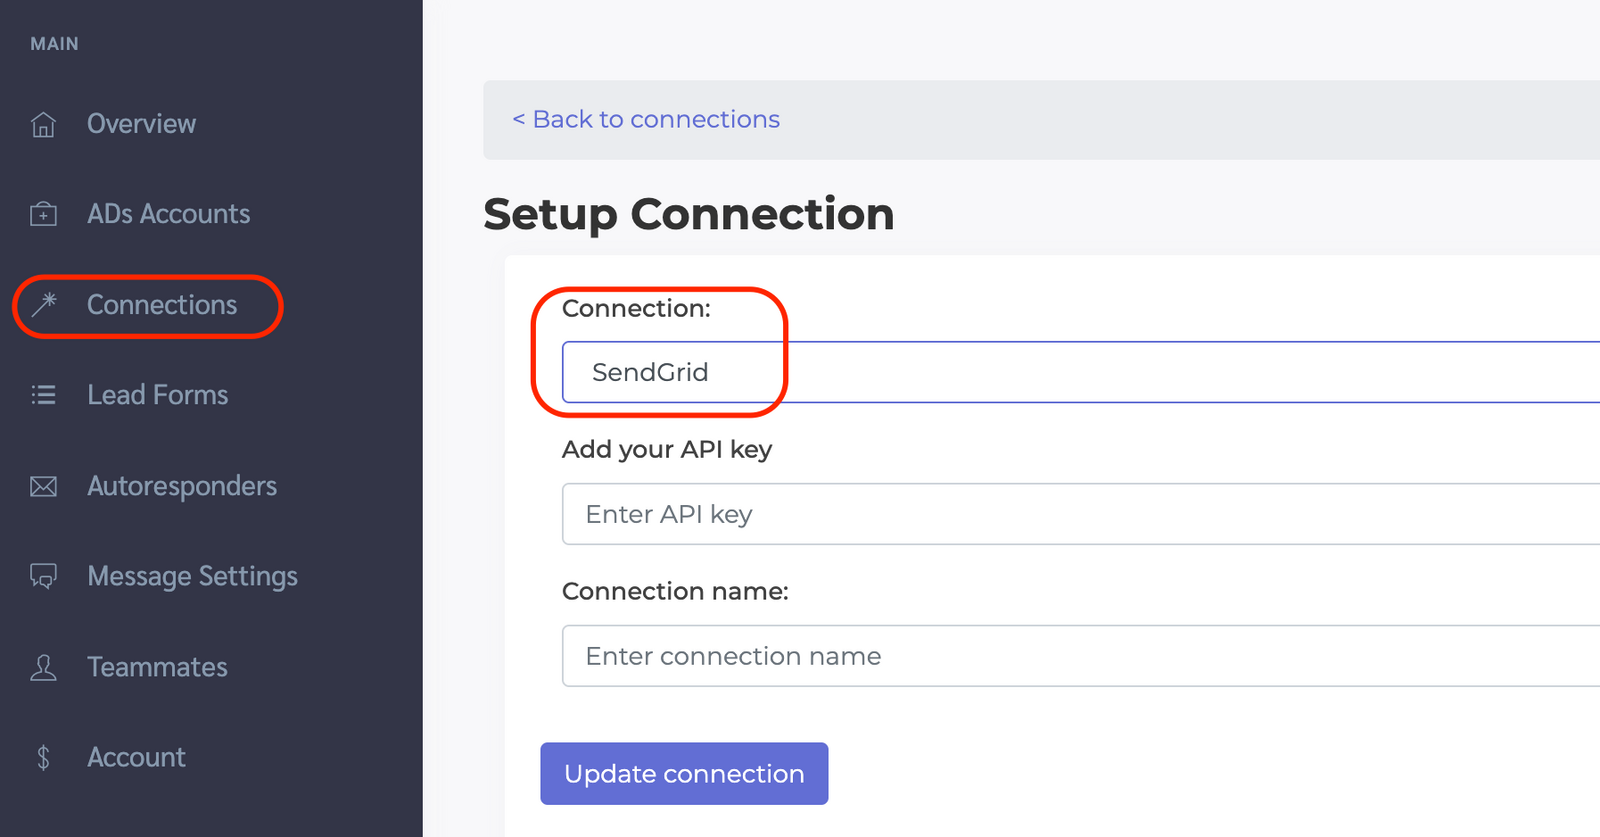Navigate to the Overview page
1600x837 pixels.
[x=141, y=123]
